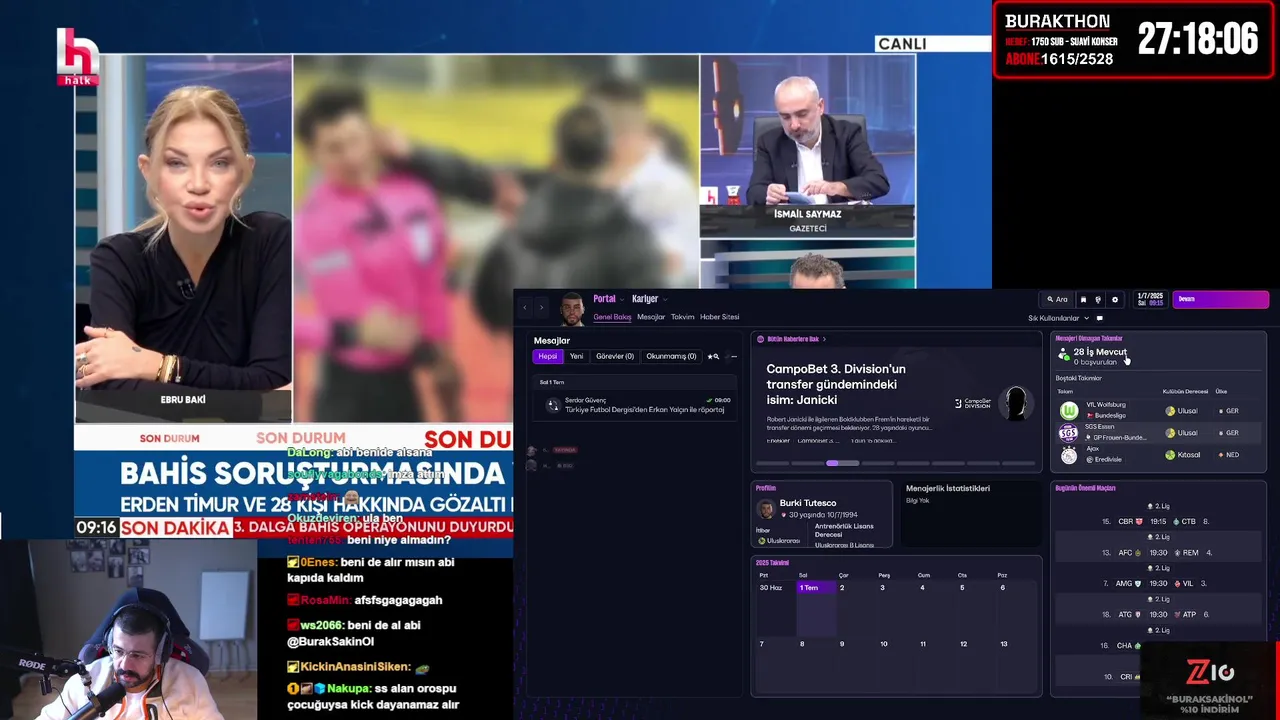This screenshot has width=1280, height=720.
Task: Click the Menajerlik İstatistikleri heading
Action: pyautogui.click(x=948, y=488)
